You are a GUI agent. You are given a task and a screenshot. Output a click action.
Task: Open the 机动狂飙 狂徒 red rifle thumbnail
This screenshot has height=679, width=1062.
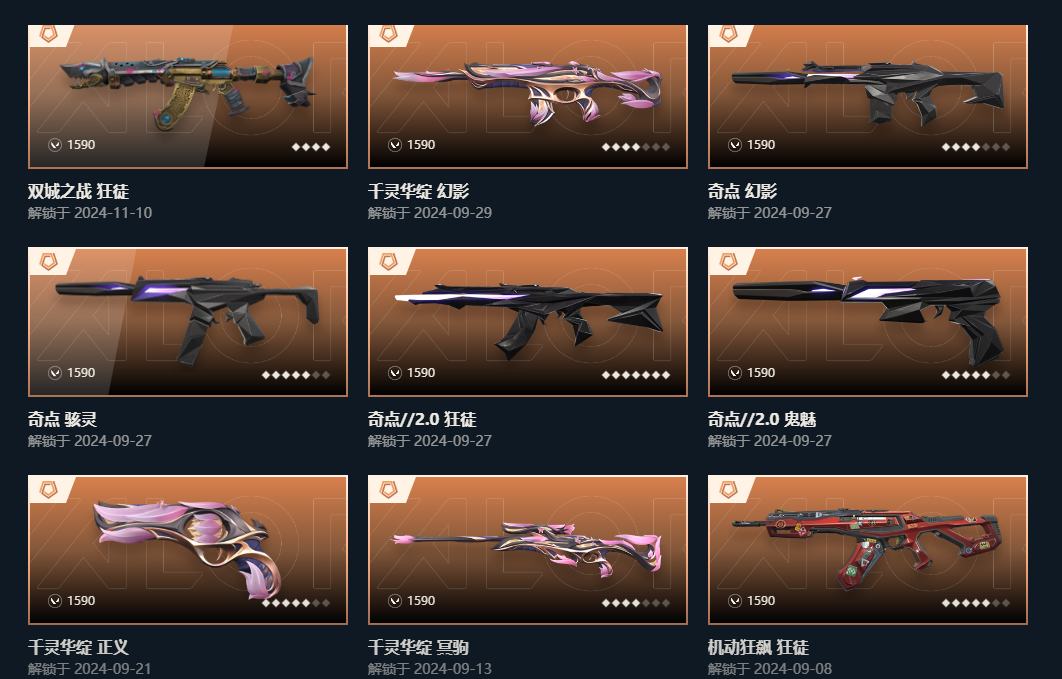pyautogui.click(x=868, y=550)
